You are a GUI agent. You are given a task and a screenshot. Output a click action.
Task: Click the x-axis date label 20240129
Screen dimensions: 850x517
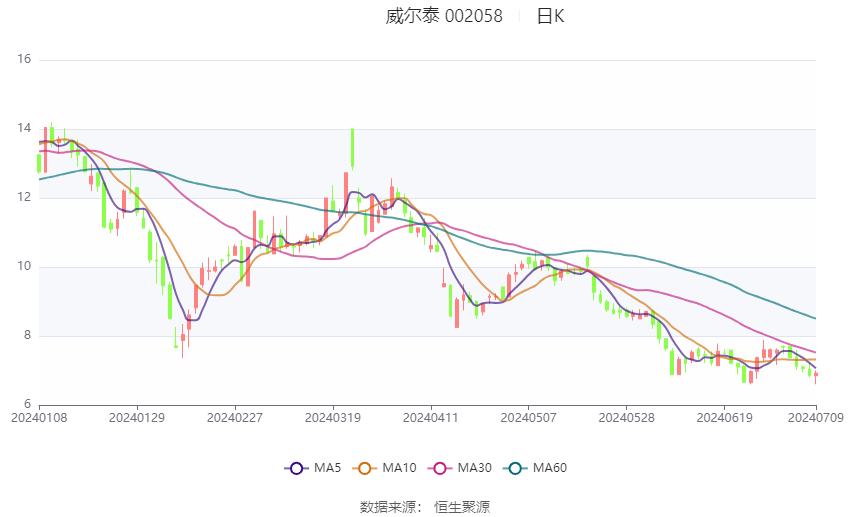[137, 418]
